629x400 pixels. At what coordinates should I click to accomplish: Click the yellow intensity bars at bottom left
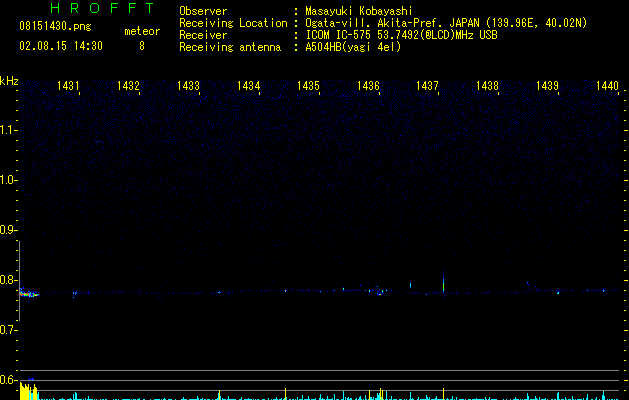point(28,391)
